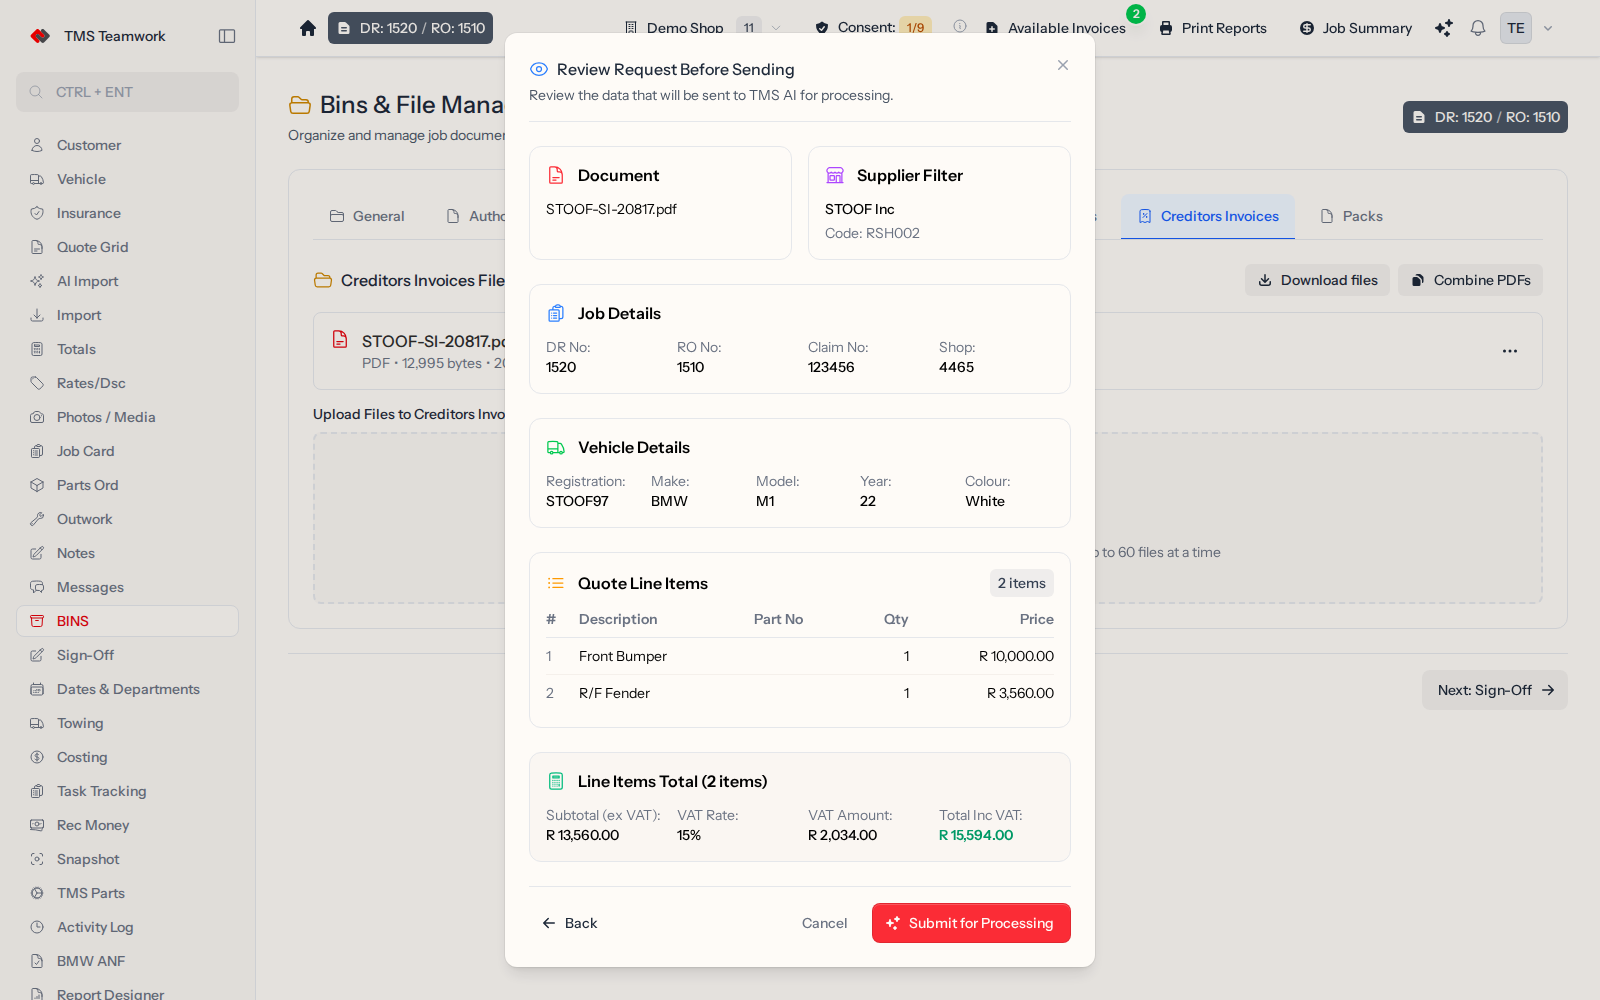Open Print Reports
The height and width of the screenshot is (1000, 1600).
pos(1213,28)
